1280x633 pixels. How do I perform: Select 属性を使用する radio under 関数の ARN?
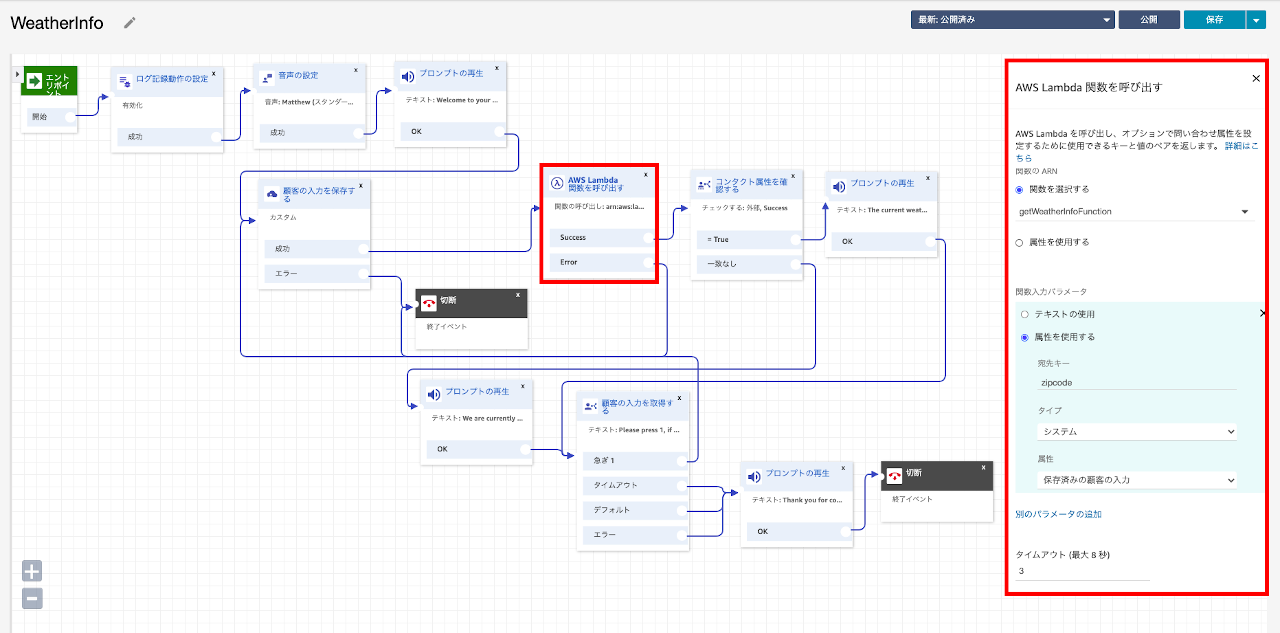pos(1020,242)
